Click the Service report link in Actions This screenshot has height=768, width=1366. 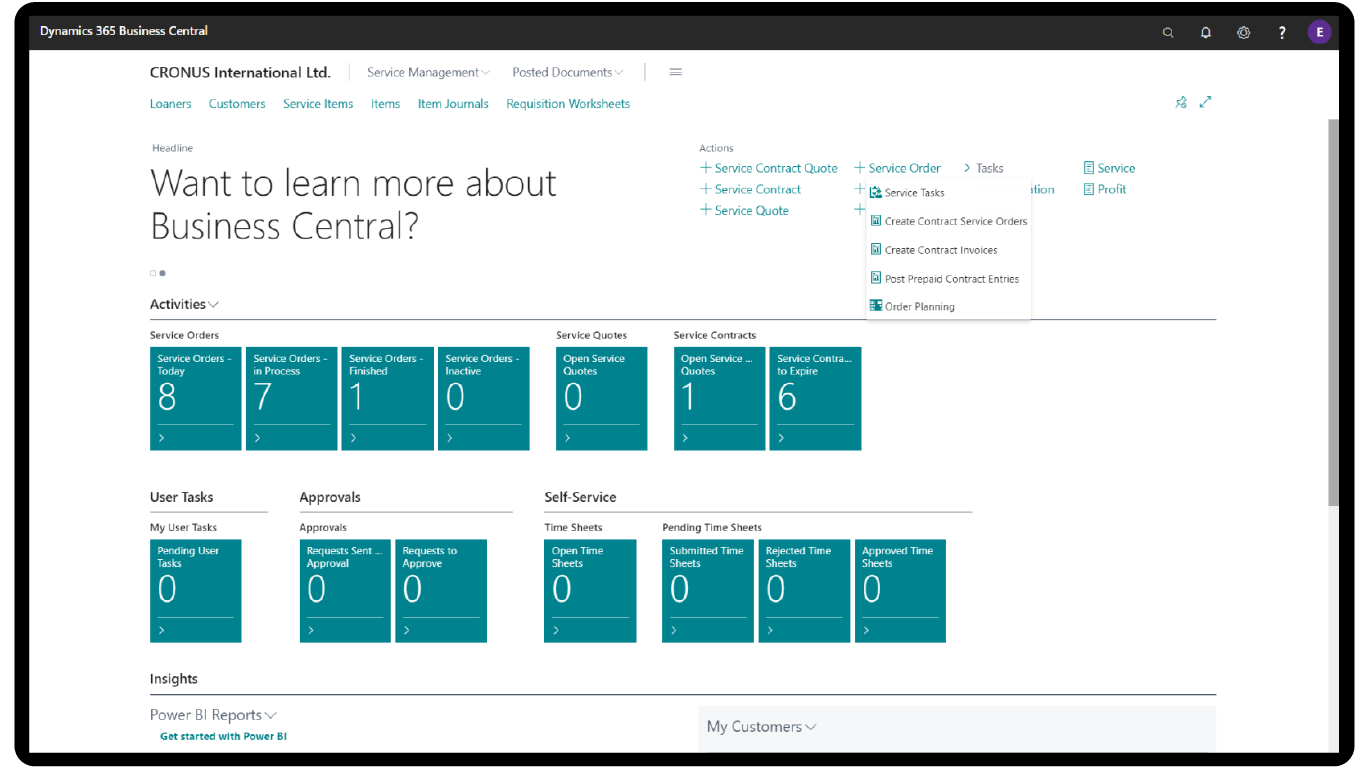coord(1116,168)
